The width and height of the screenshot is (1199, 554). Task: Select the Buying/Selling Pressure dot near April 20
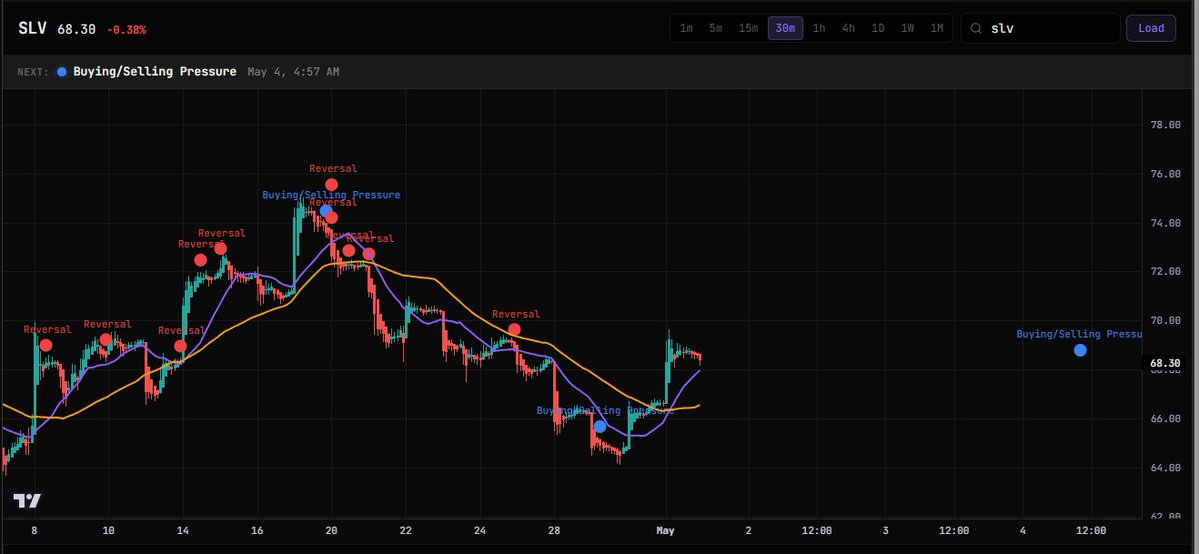tap(326, 210)
